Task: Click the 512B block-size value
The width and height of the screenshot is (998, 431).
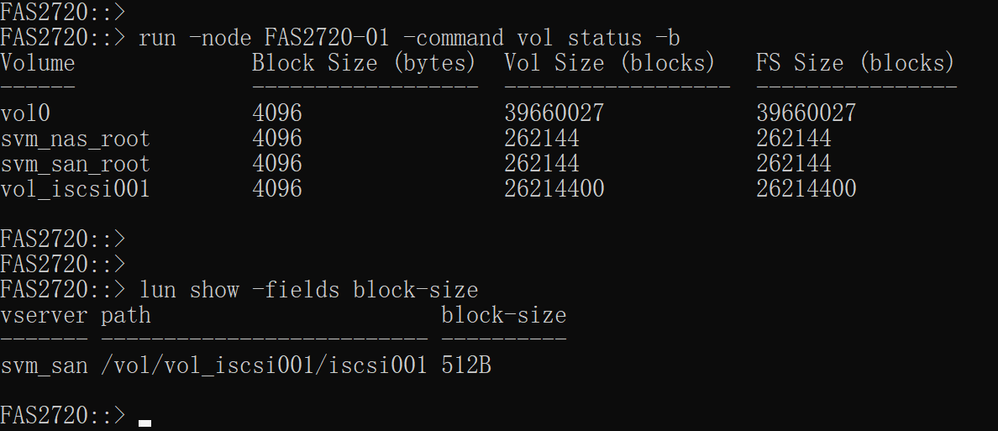Action: pos(466,366)
